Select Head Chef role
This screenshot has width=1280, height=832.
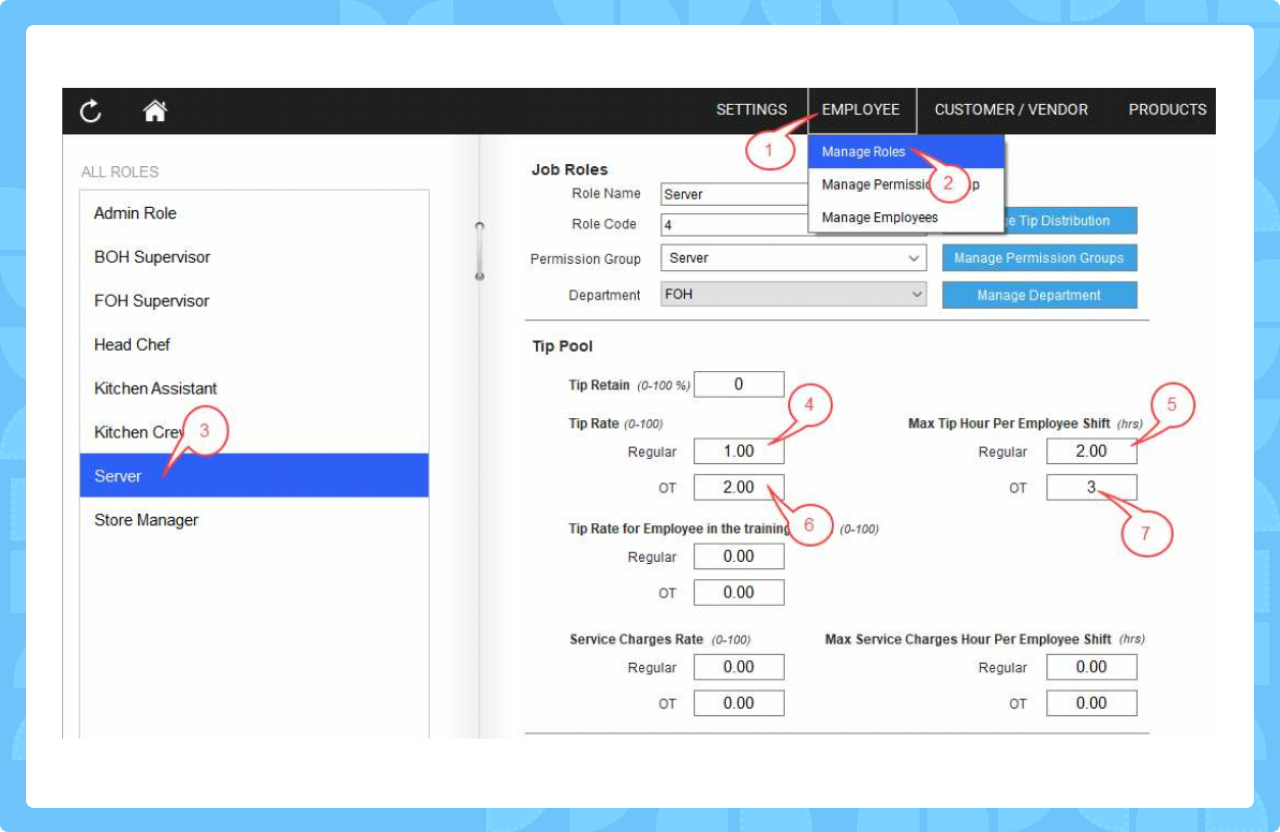[x=254, y=345]
